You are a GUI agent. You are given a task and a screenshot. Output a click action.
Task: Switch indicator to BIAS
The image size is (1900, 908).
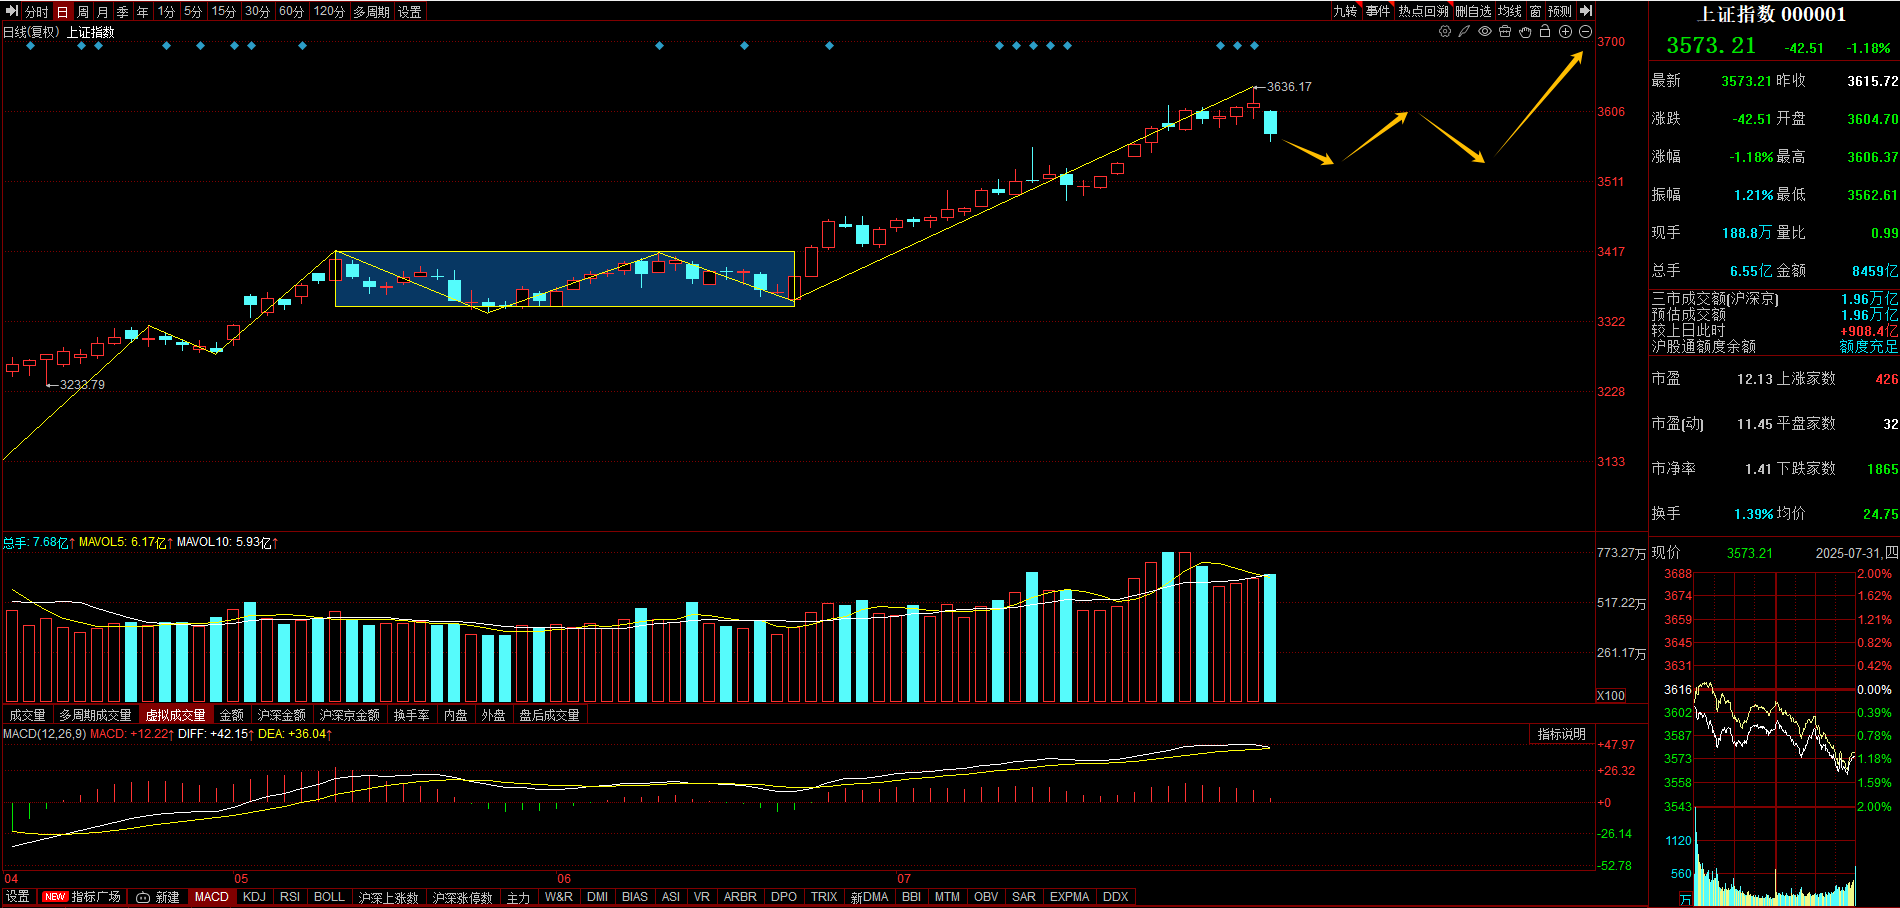click(x=635, y=897)
